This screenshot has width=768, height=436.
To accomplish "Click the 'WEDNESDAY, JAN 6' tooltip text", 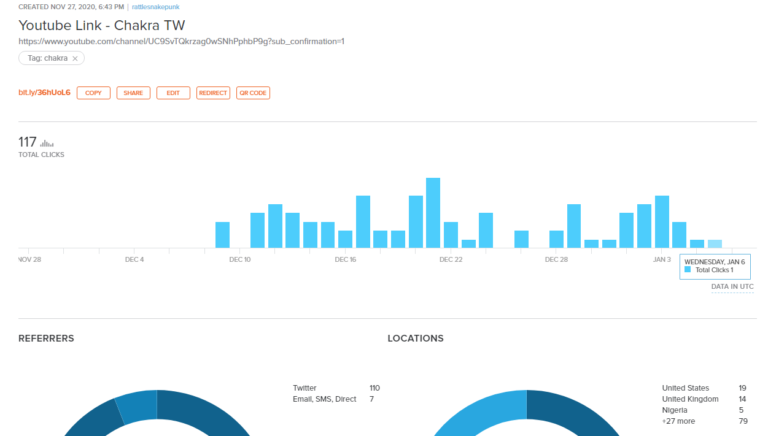I will (715, 262).
